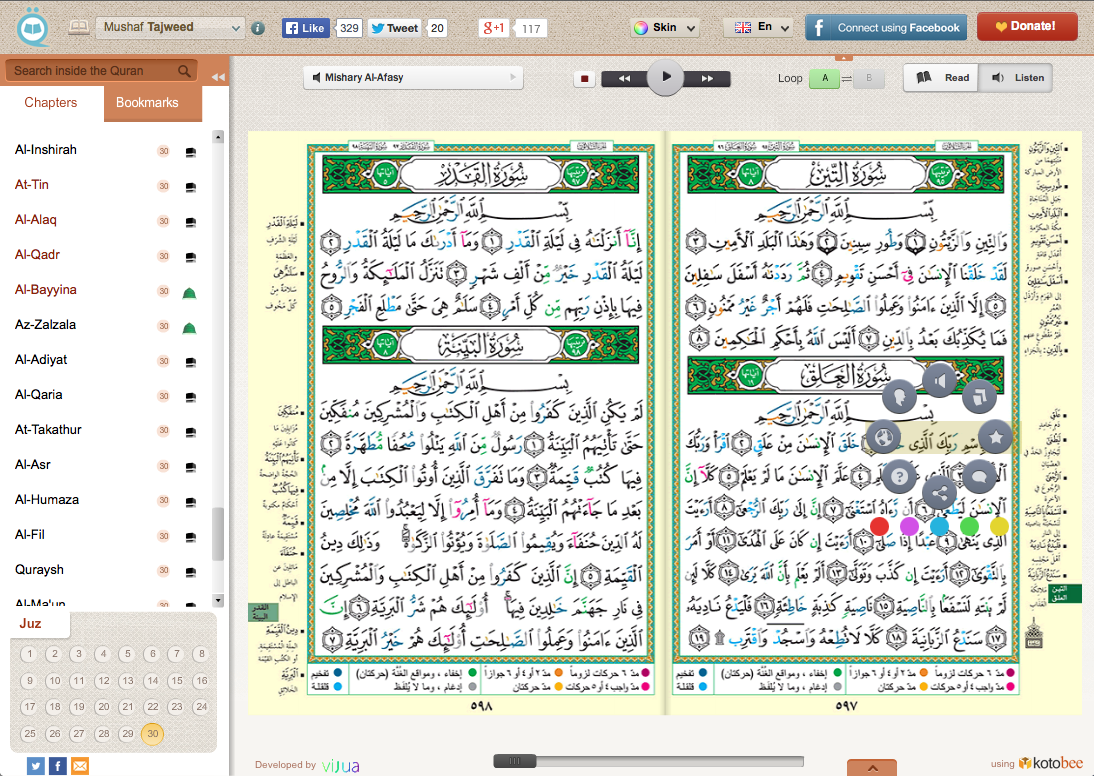Switch to Read mode
Image resolution: width=1094 pixels, height=776 pixels.
tap(941, 77)
